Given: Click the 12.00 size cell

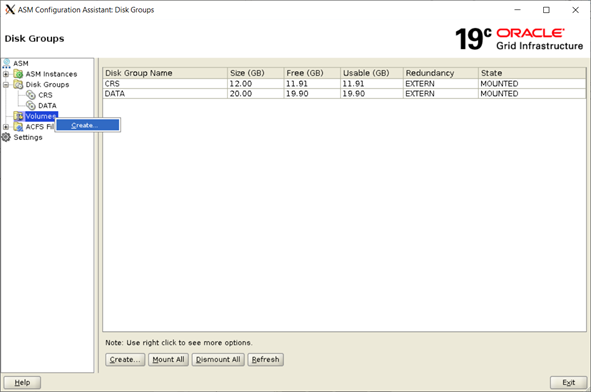Looking at the screenshot, I should click(x=256, y=83).
